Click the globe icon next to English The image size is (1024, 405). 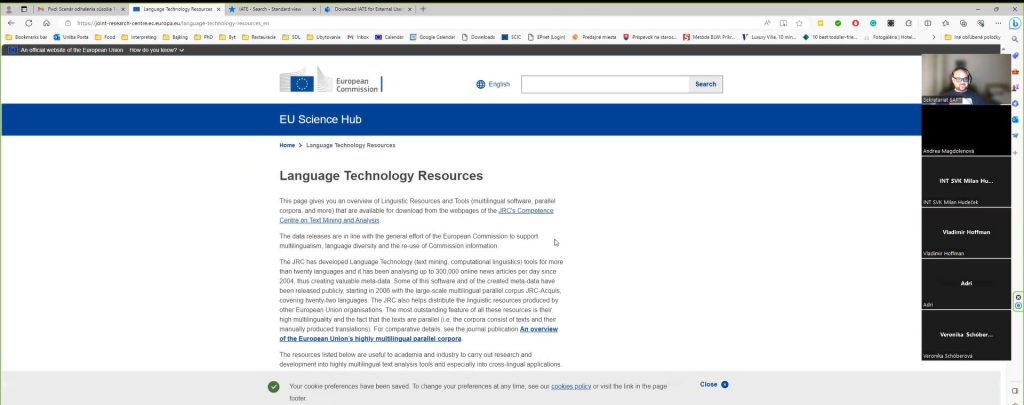click(481, 84)
